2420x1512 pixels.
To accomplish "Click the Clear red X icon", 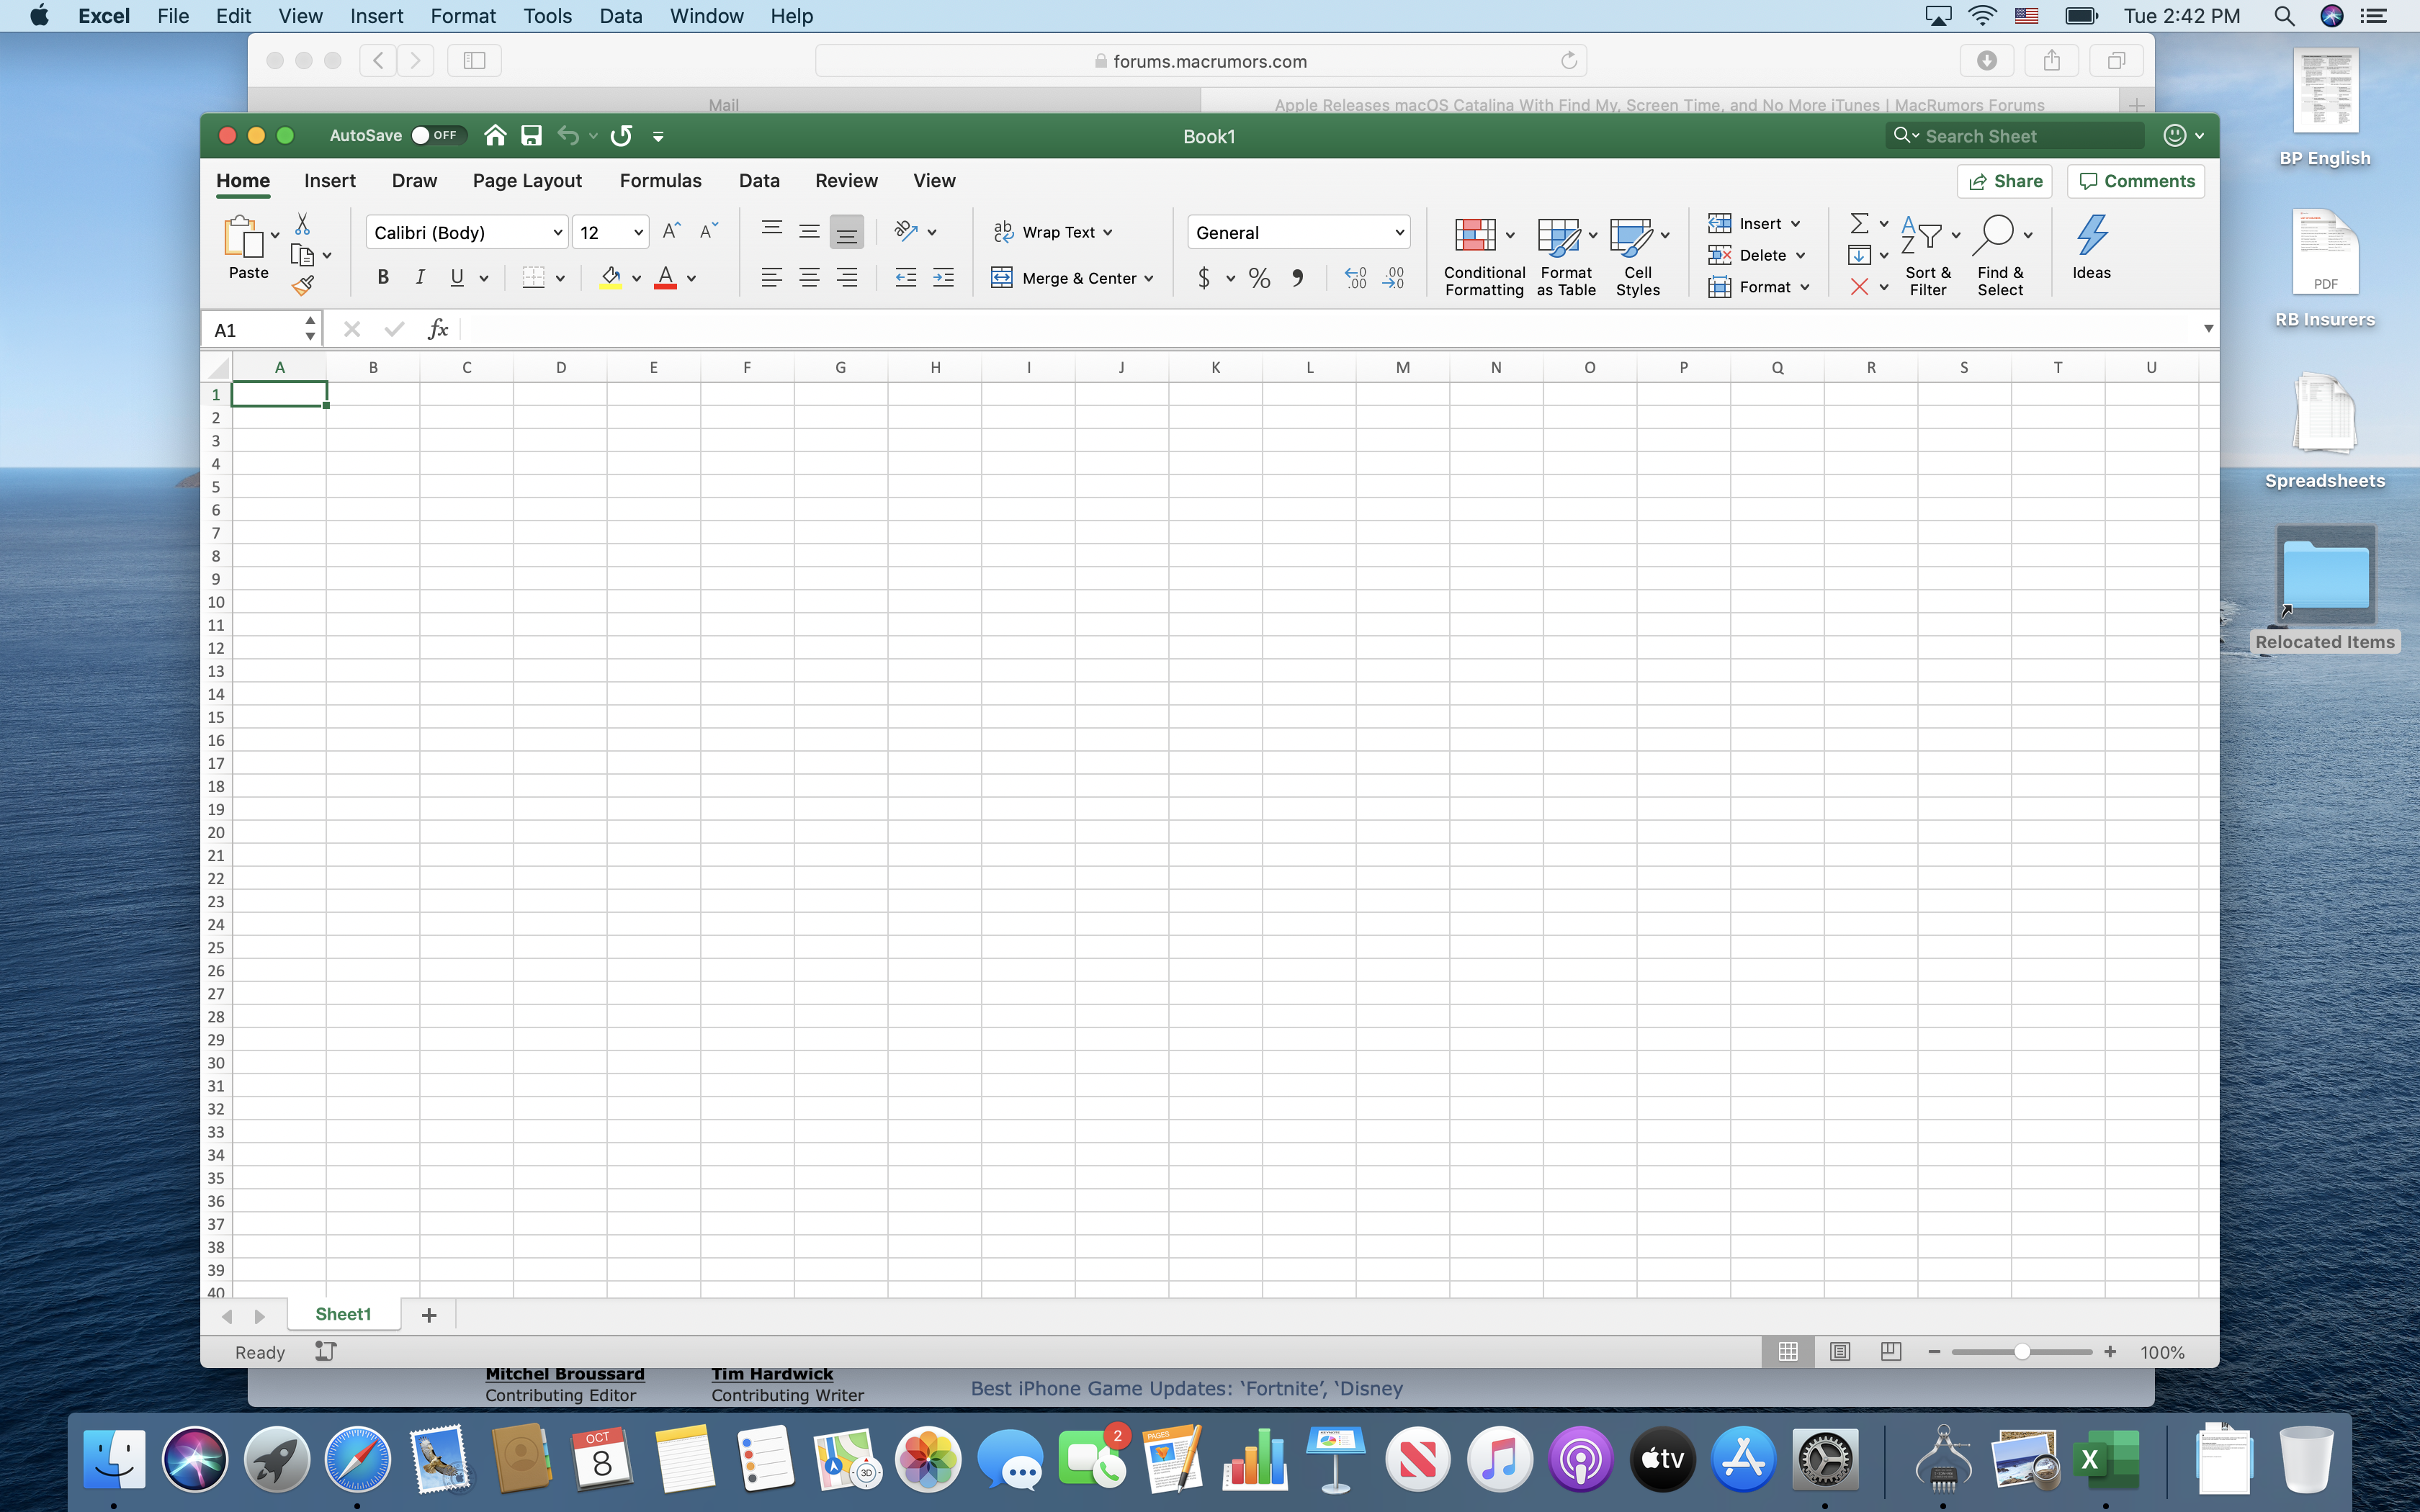I will pos(1859,287).
